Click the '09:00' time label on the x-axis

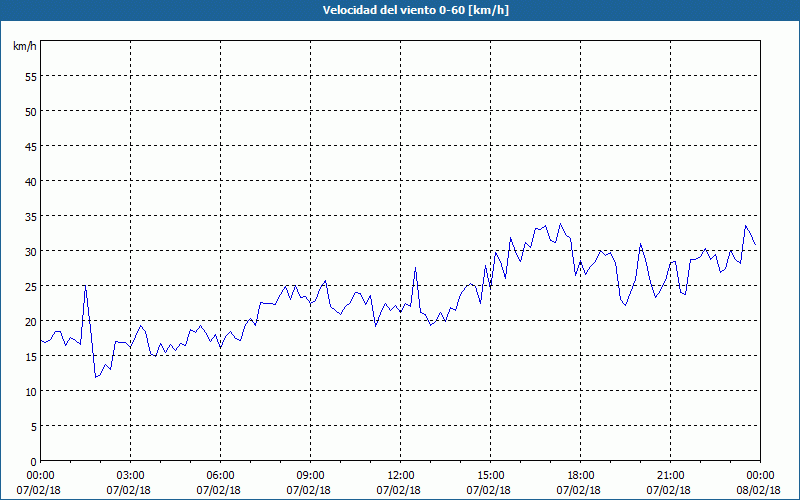[310, 476]
